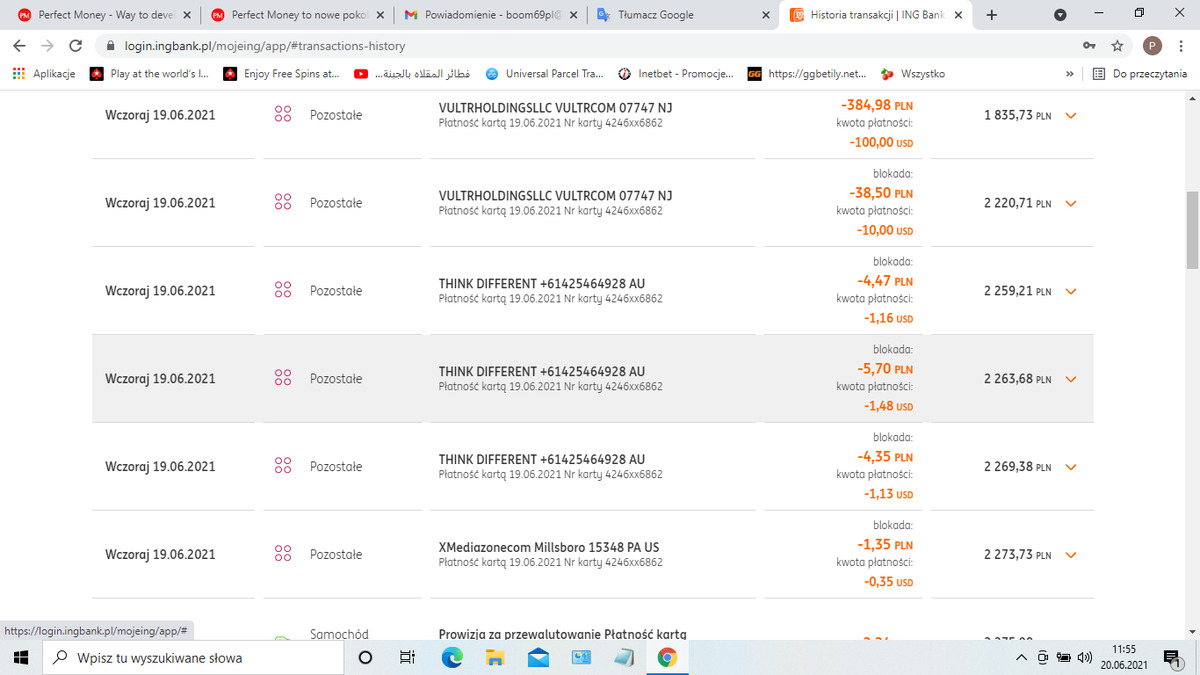Click the page's vertical scrollbar thumb
The image size is (1200, 675).
coord(1192,228)
